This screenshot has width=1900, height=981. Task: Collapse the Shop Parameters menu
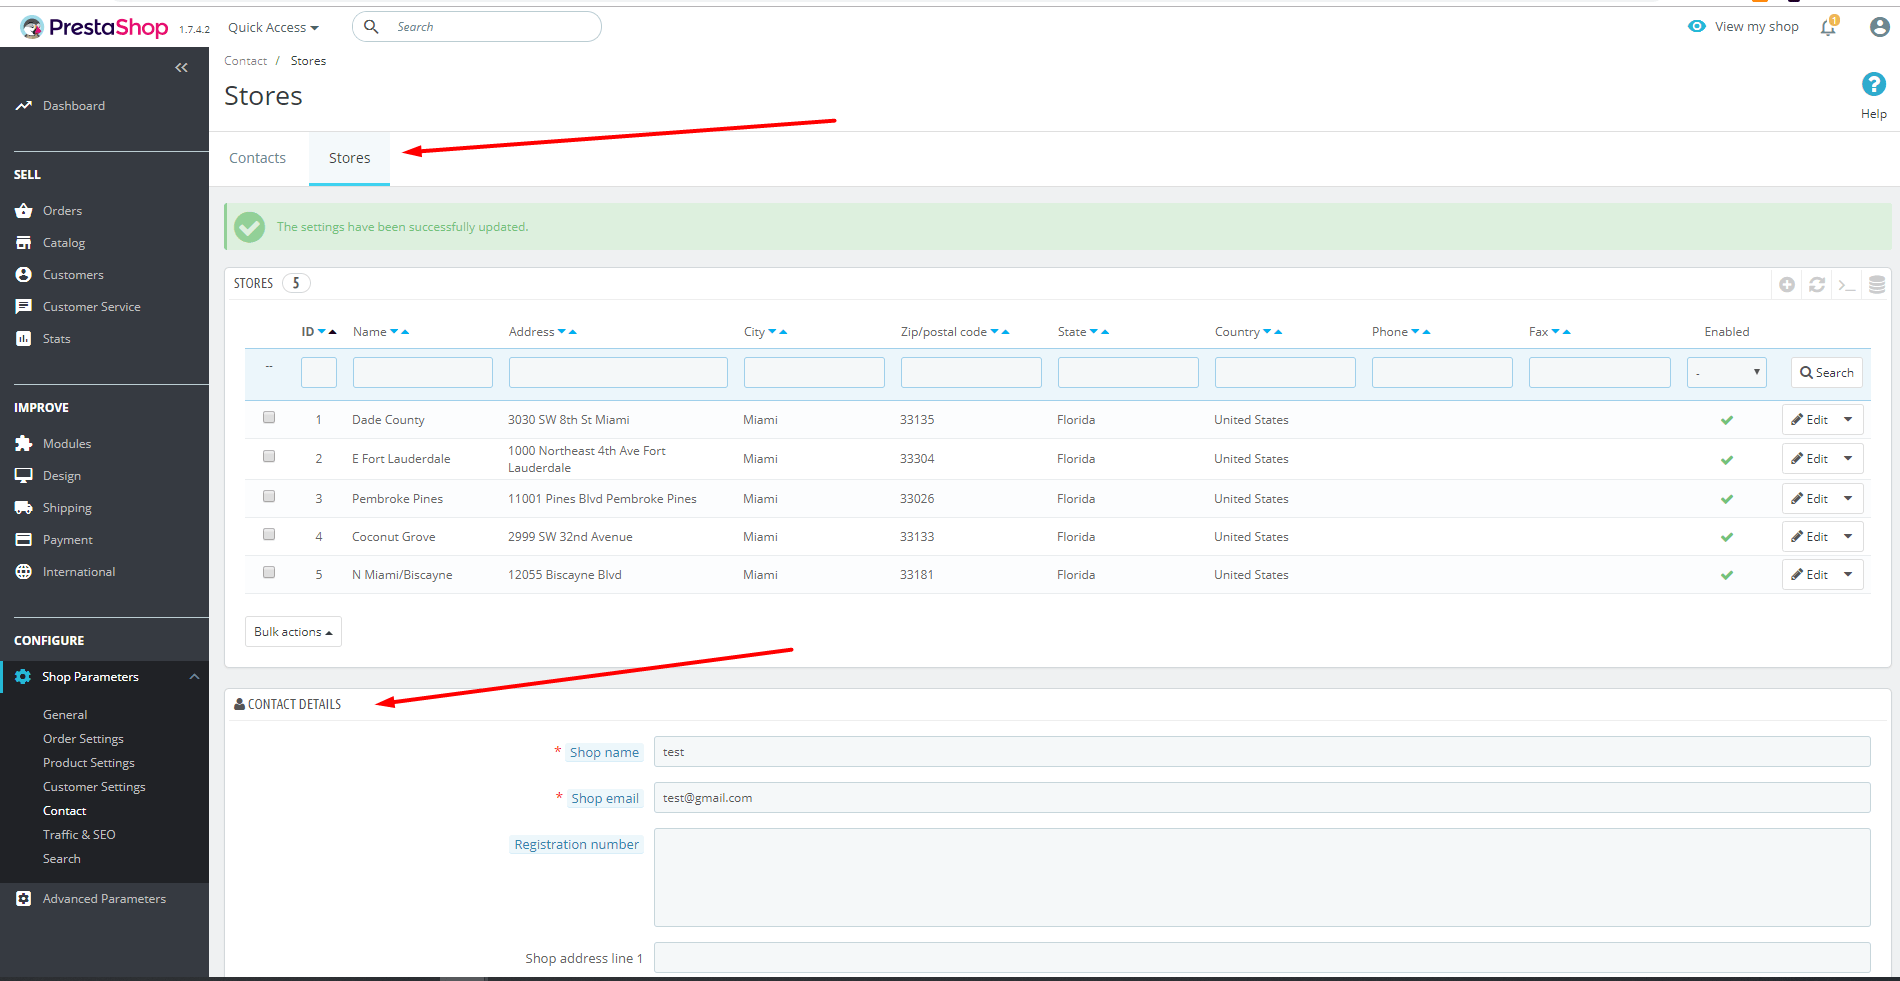[194, 677]
